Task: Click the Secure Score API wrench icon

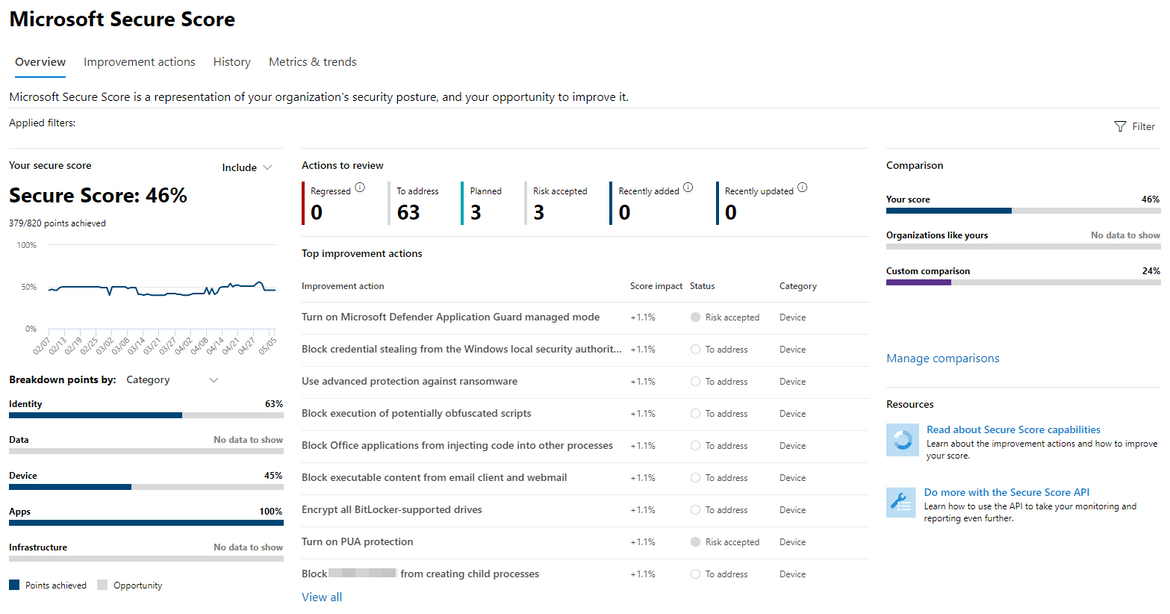Action: click(901, 503)
